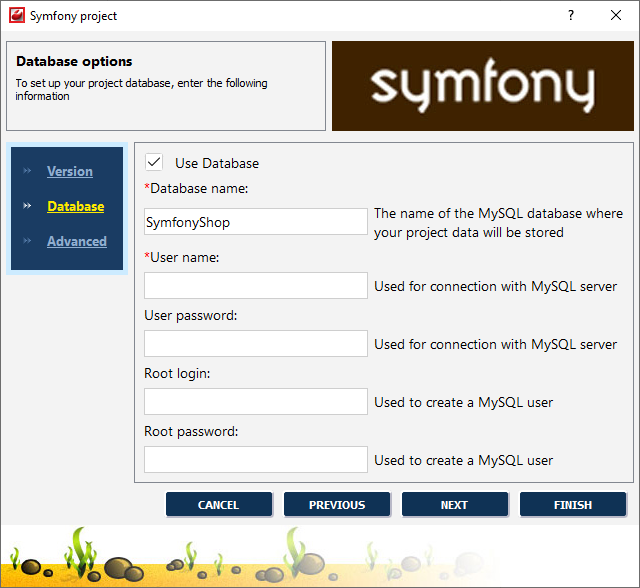Image resolution: width=640 pixels, height=588 pixels.
Task: Click the 'Database options' heading
Action: coord(74,62)
